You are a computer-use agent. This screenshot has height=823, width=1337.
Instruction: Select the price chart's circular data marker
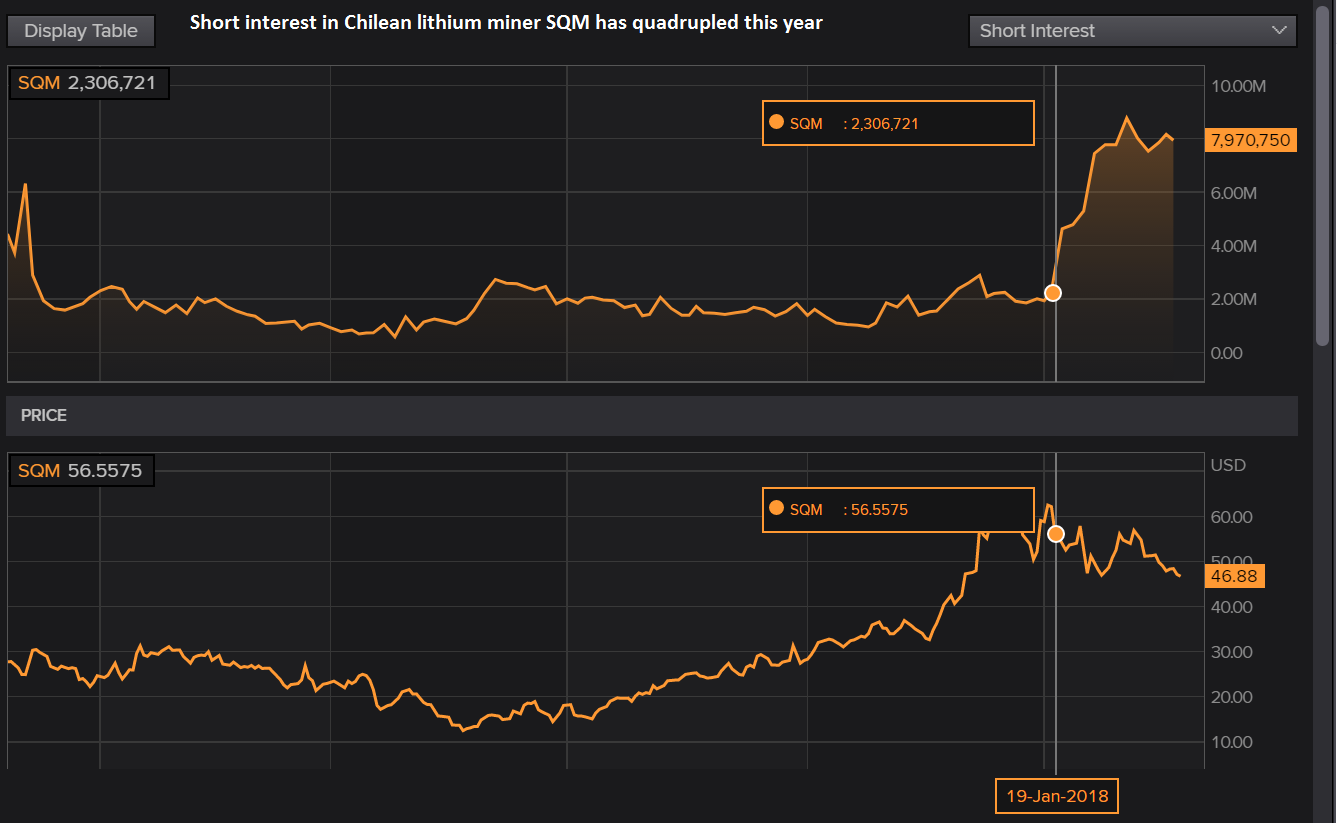tap(1055, 534)
